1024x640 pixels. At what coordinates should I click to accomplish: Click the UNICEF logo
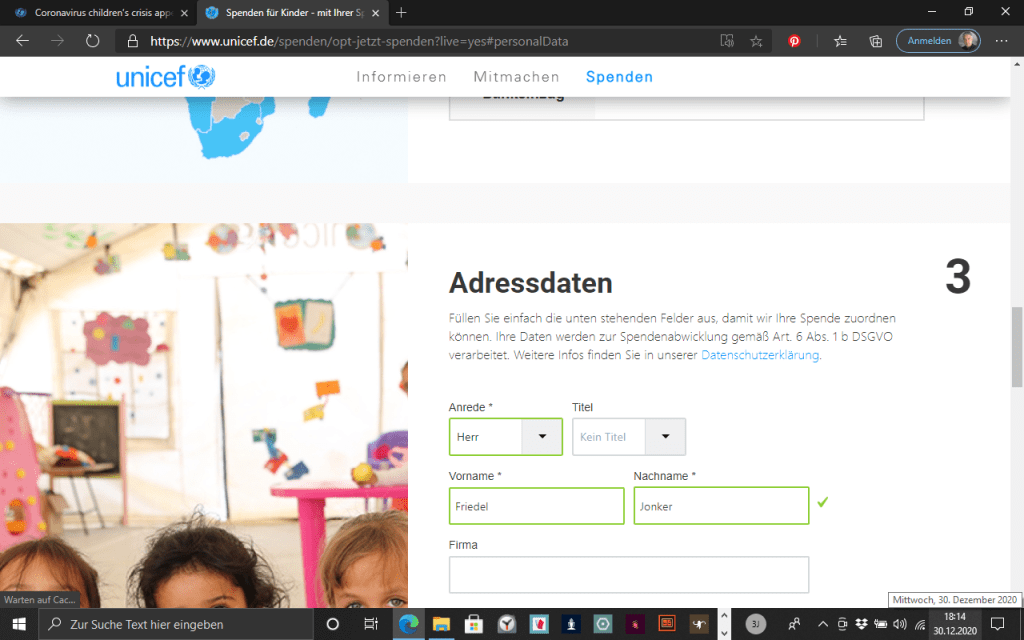click(165, 77)
